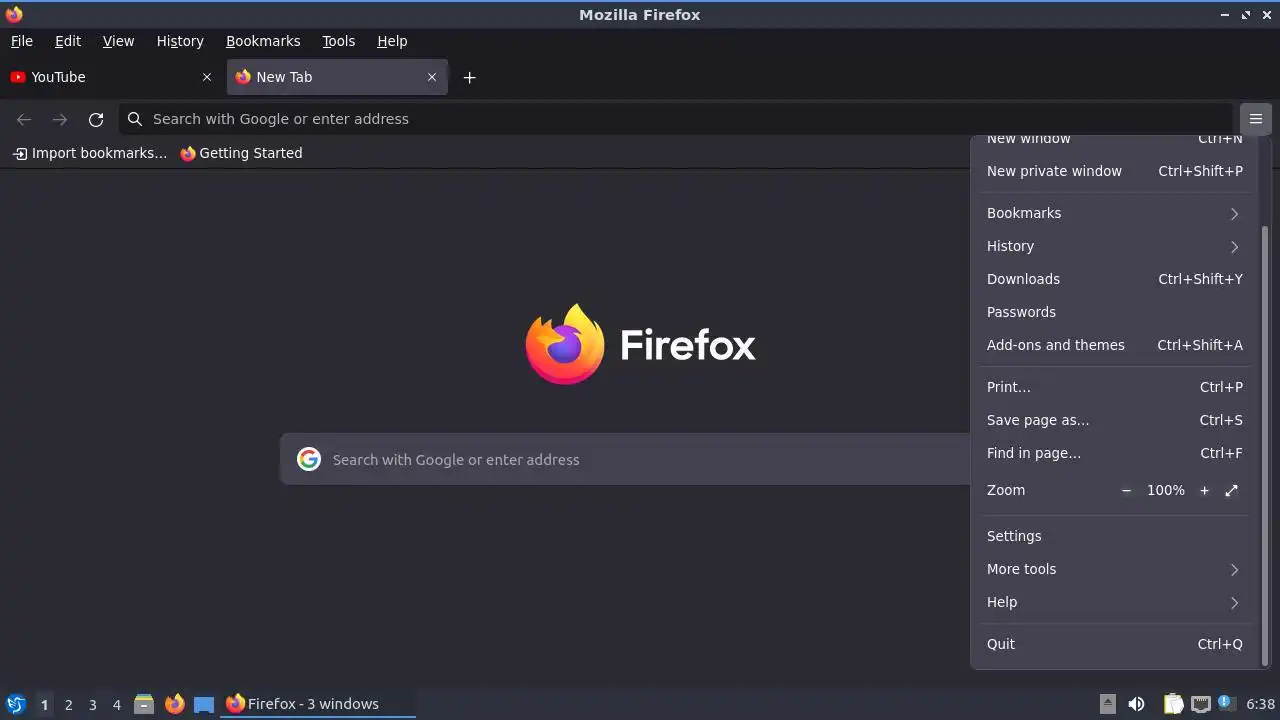The image size is (1280, 720).
Task: Reset zoom via the 100% label
Action: (1166, 490)
